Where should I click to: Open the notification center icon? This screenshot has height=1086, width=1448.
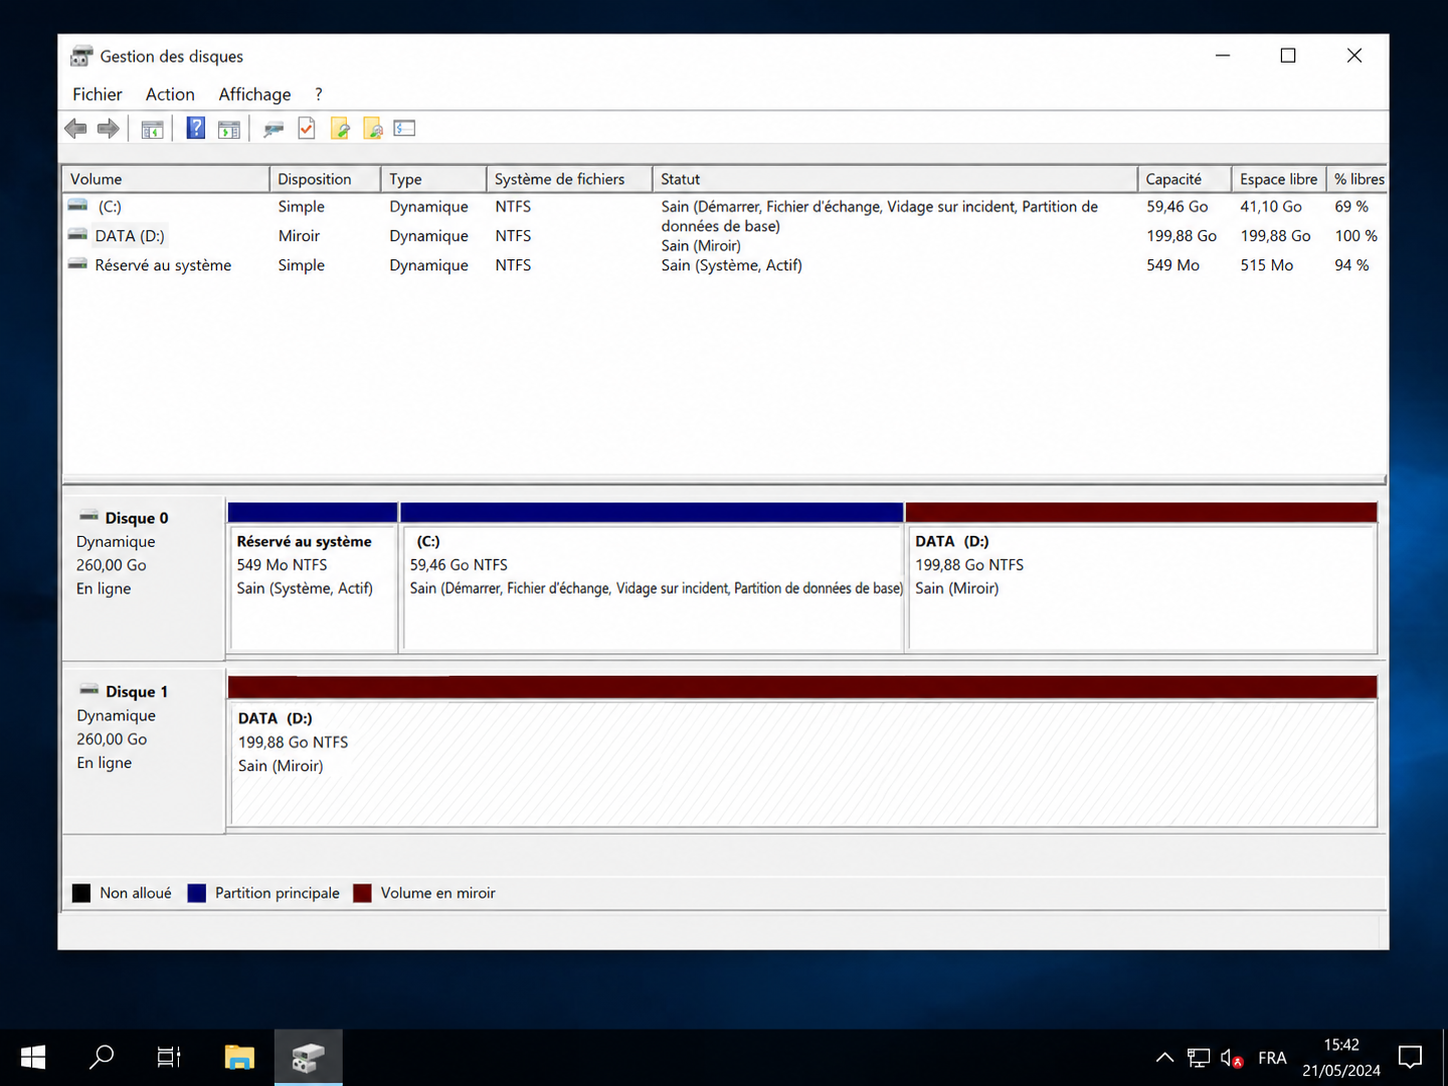(1410, 1057)
